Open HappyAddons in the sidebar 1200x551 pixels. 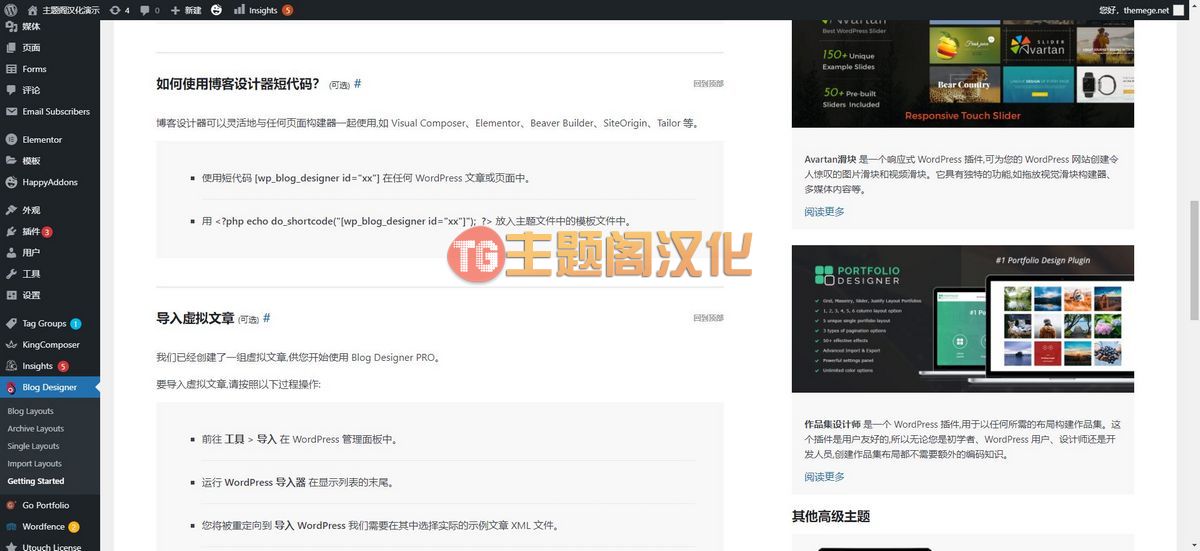[50, 182]
